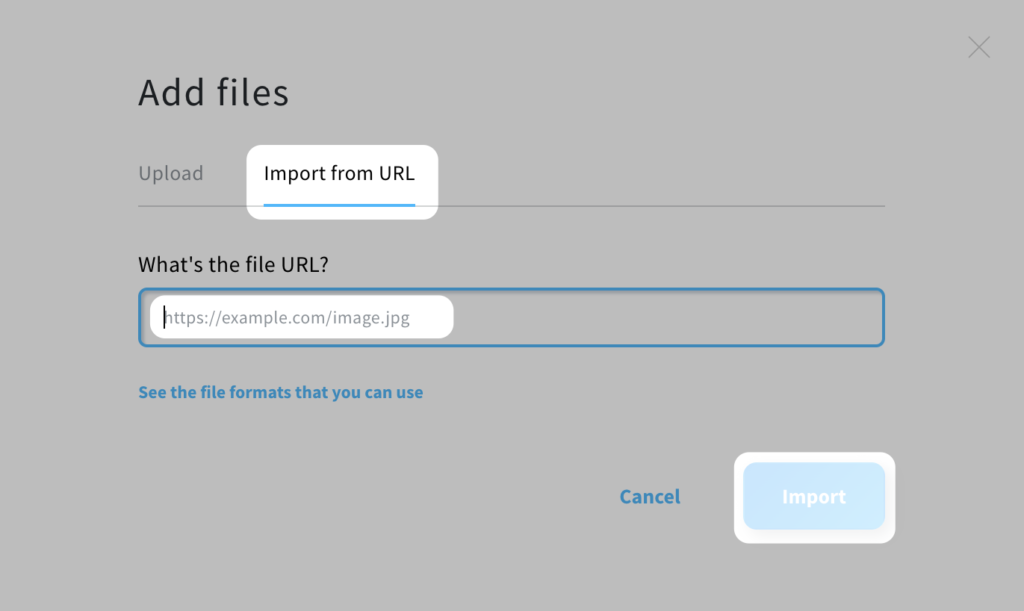The height and width of the screenshot is (611, 1024).
Task: Switch to the Upload tab
Action: (x=171, y=174)
